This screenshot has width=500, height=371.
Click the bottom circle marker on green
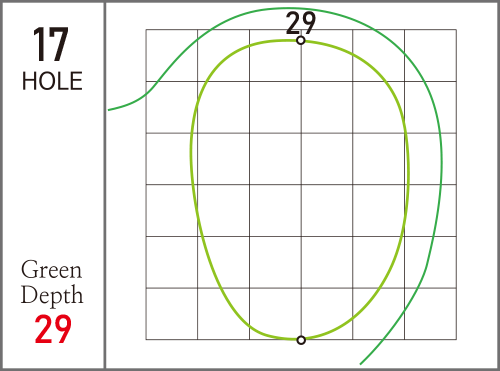(x=301, y=340)
